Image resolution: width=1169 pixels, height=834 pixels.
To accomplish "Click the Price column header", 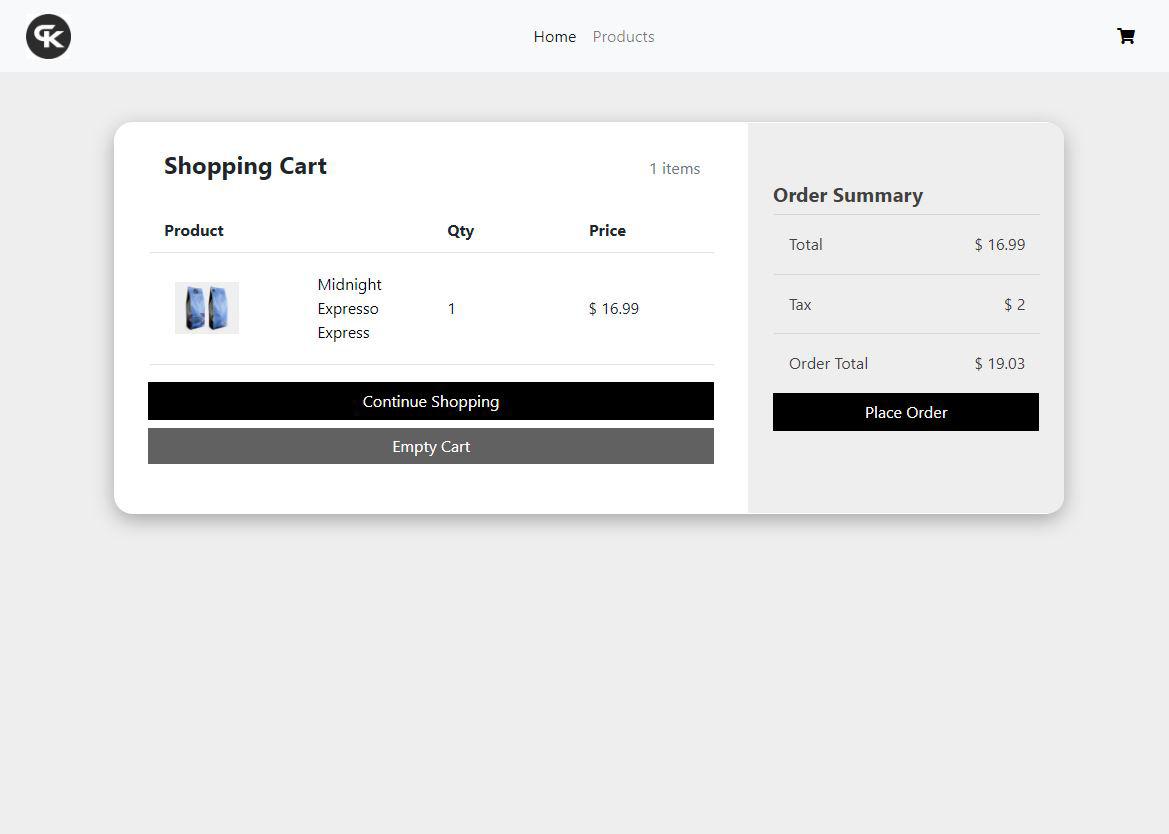I will pos(607,230).
